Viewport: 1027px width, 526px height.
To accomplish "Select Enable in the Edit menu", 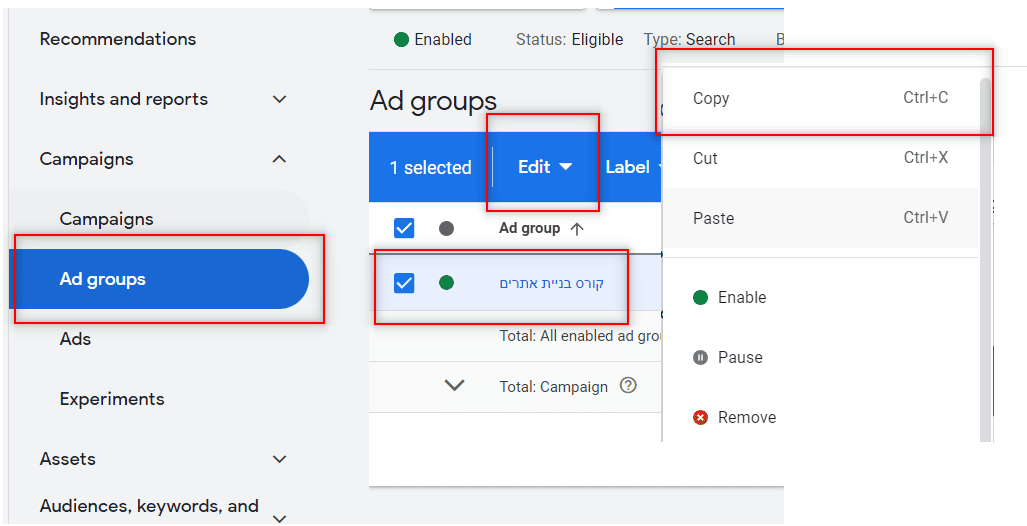I will [x=821, y=297].
